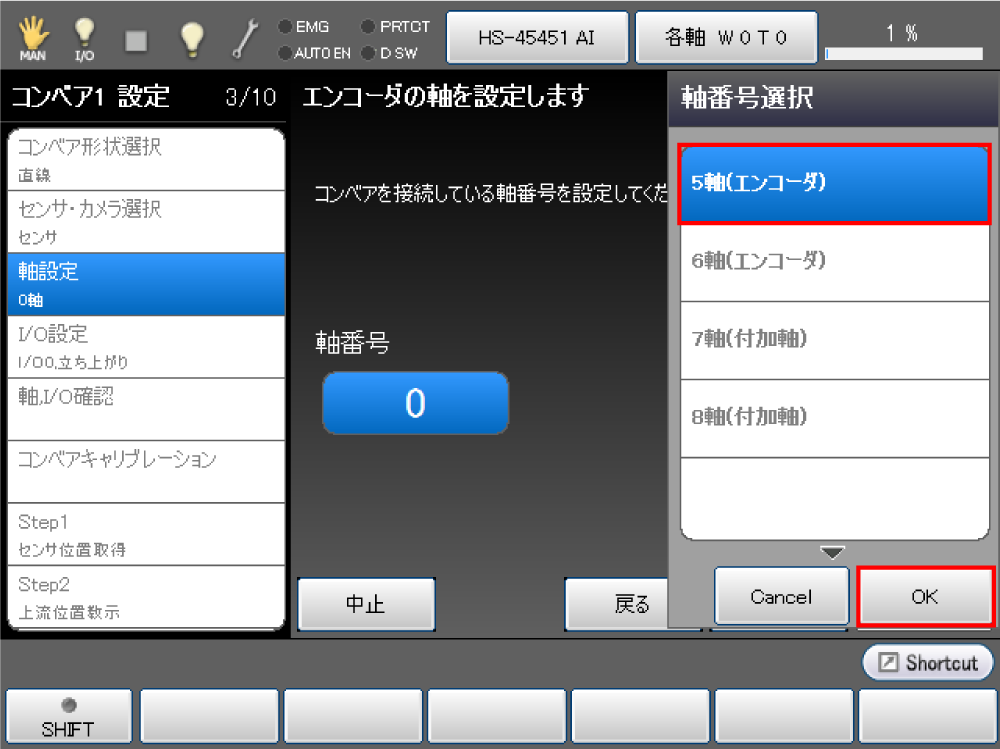Click the 1% speed progress bar
The image size is (1000, 749).
click(x=903, y=53)
